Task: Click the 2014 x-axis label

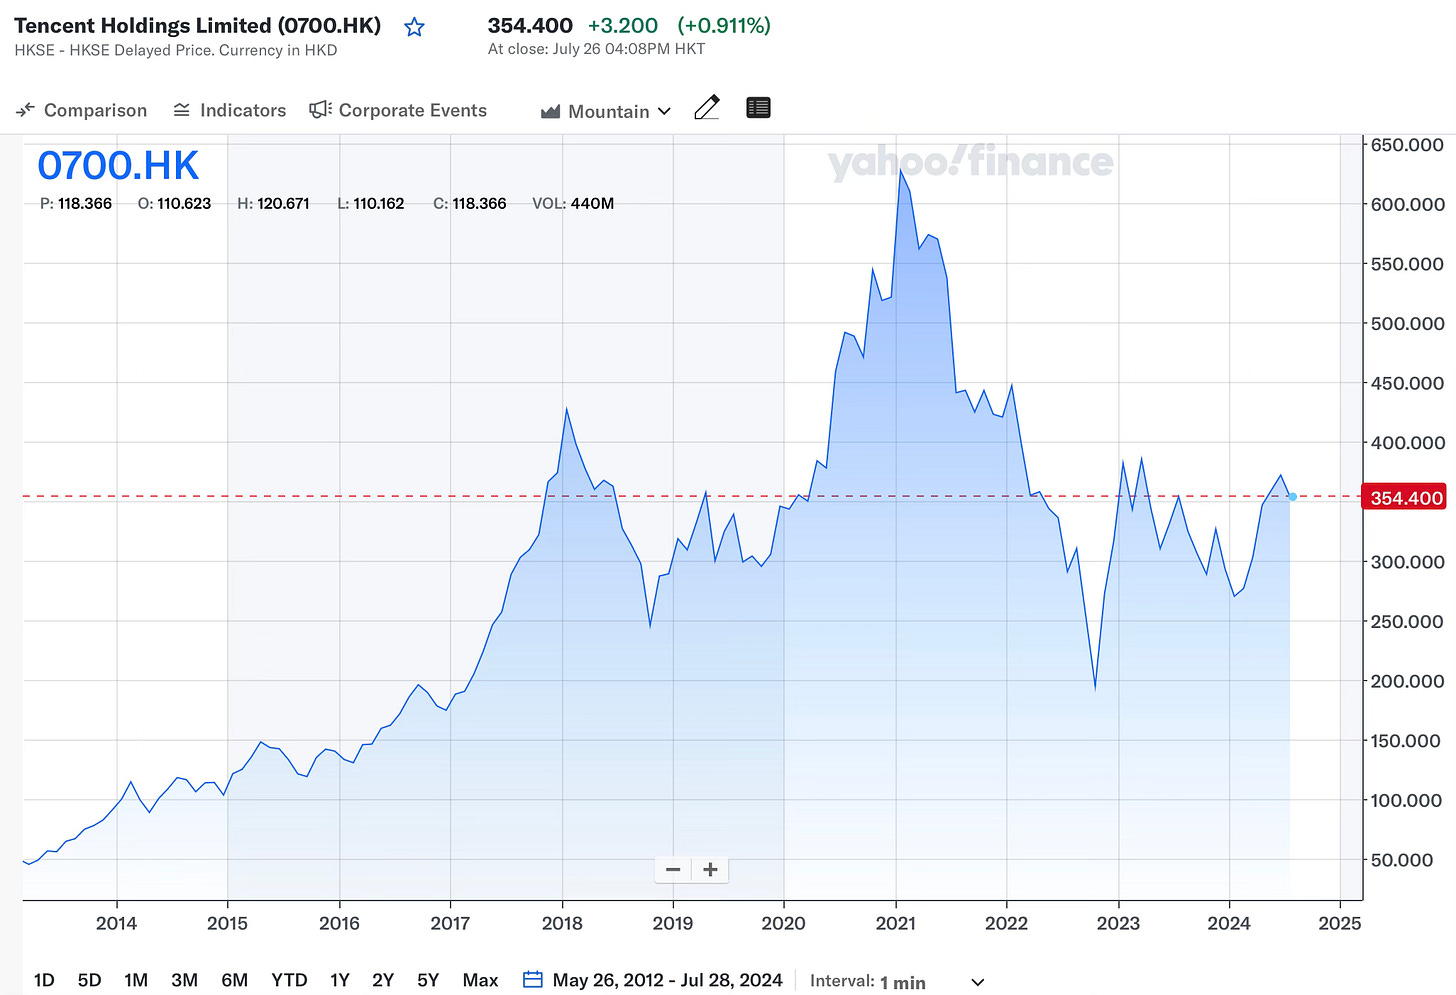Action: pos(116,923)
